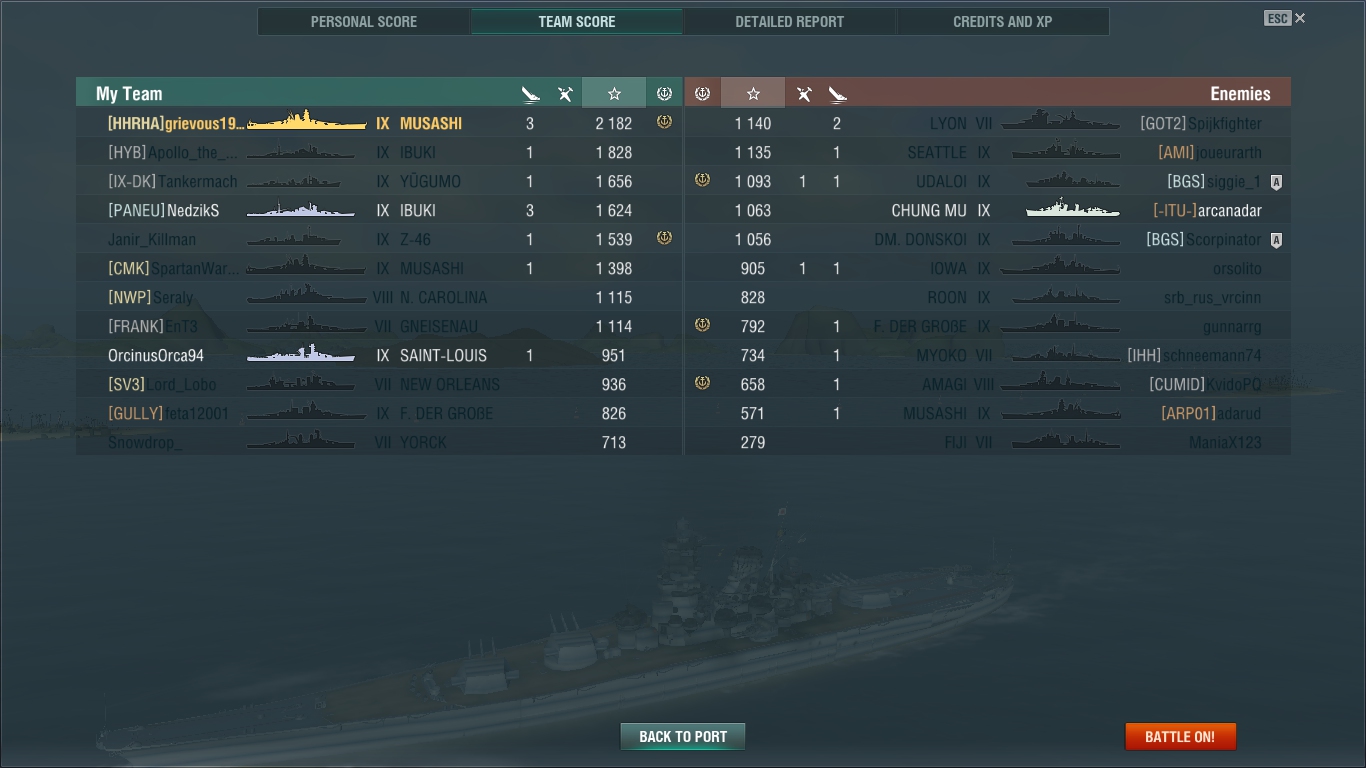Sort Enemies by base XP star icon
The width and height of the screenshot is (1366, 768).
point(753,93)
